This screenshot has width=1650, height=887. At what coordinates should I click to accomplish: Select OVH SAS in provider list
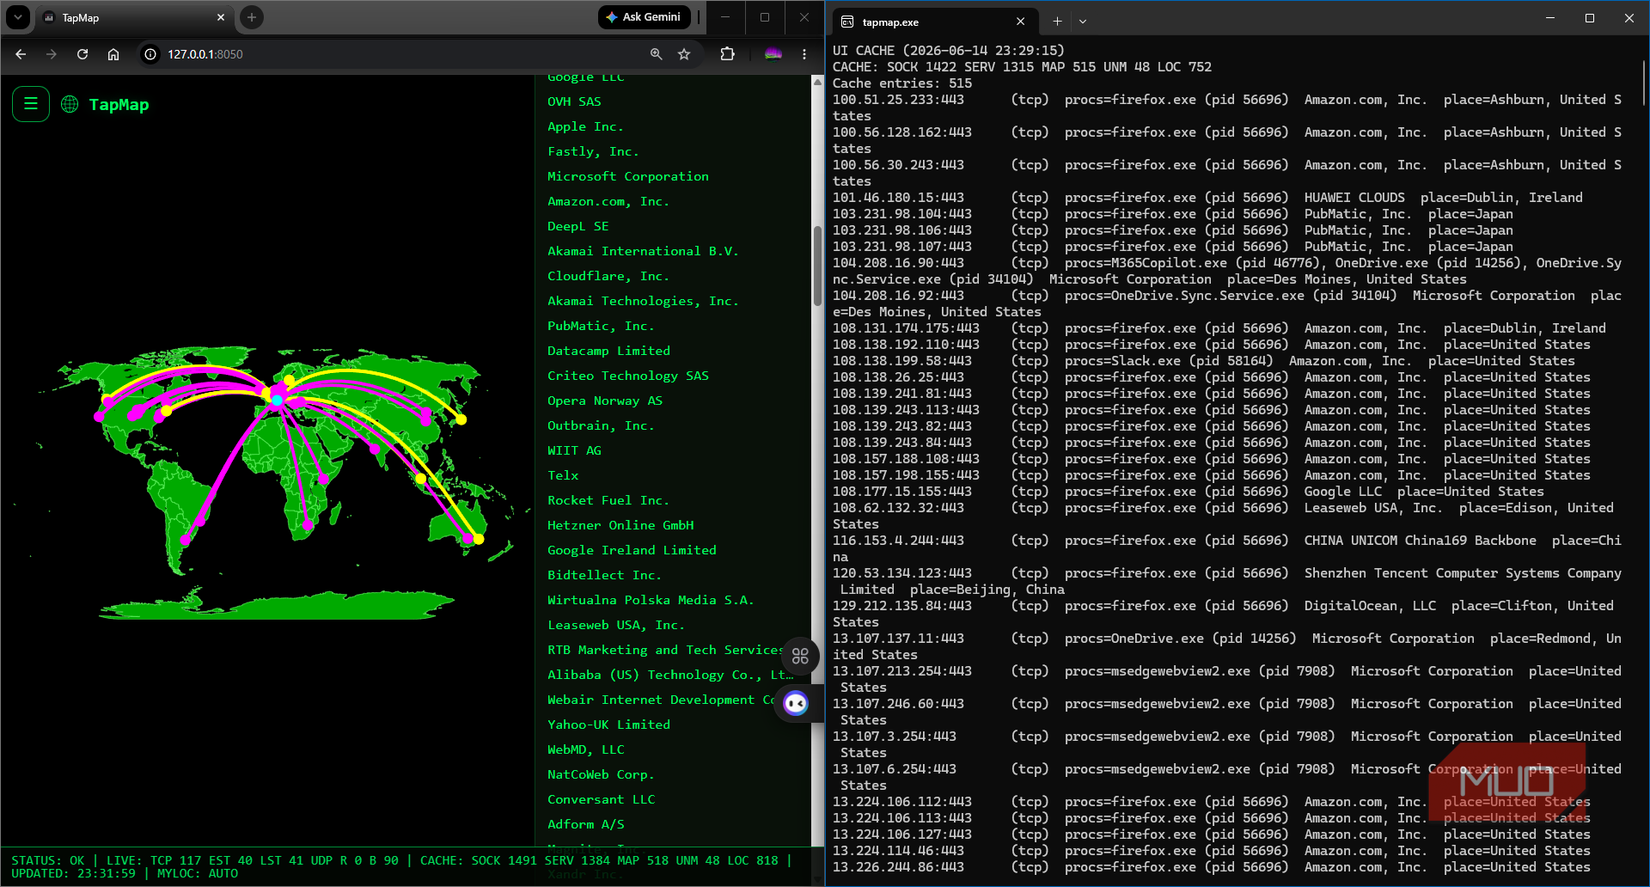click(574, 102)
